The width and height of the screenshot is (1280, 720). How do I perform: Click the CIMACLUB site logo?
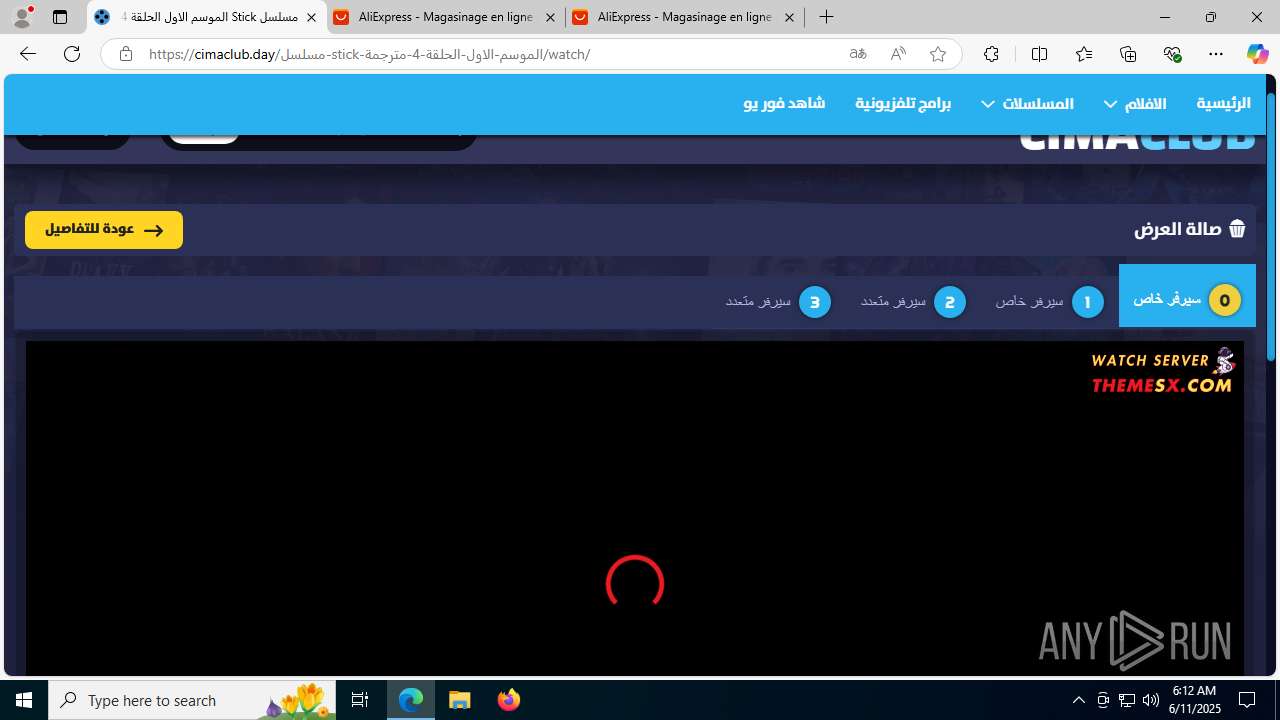[x=1137, y=141]
